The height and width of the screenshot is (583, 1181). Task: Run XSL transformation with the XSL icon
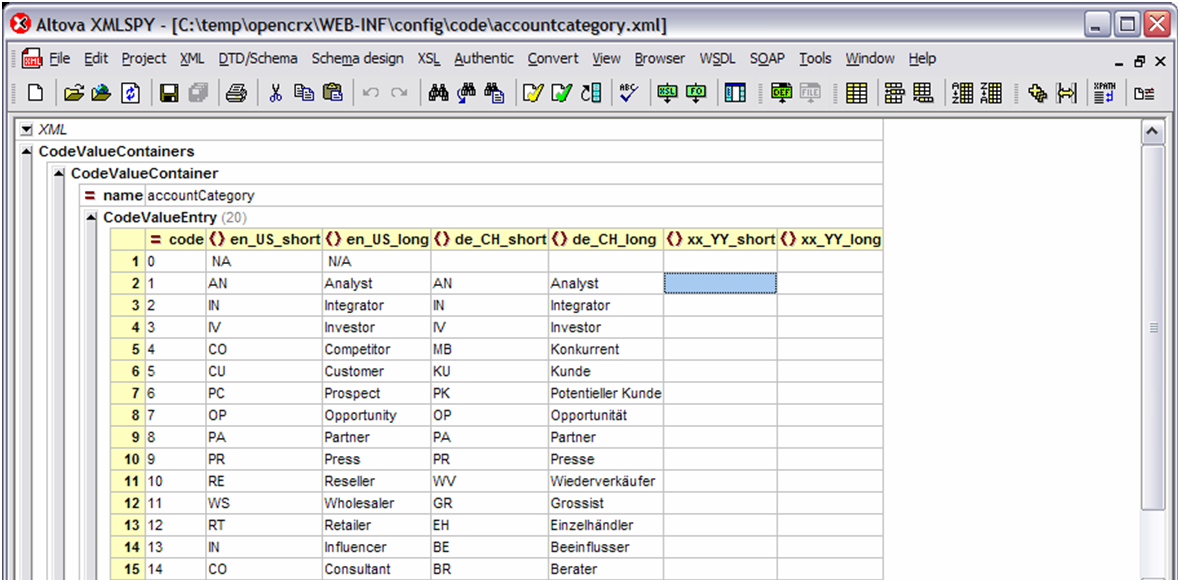tap(667, 93)
